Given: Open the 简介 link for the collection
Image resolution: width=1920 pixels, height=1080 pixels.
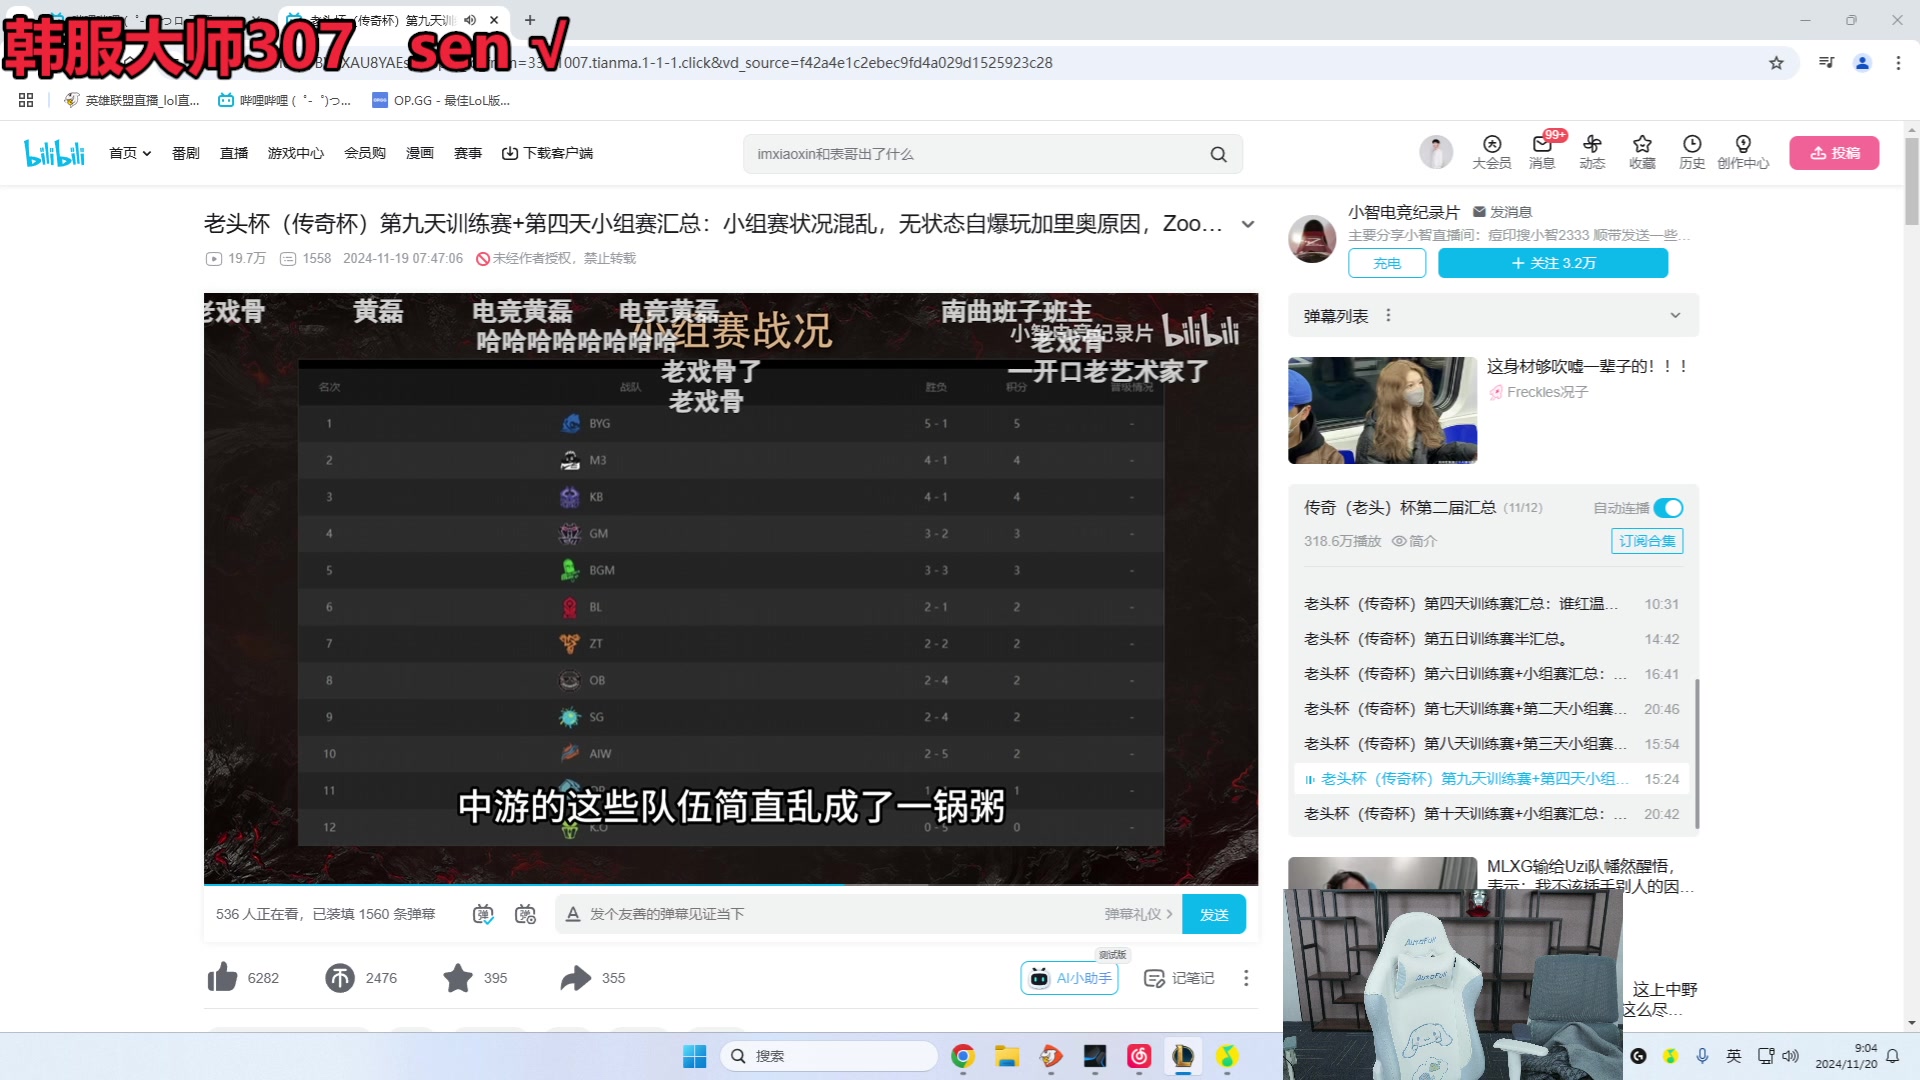Looking at the screenshot, I should (x=1414, y=541).
